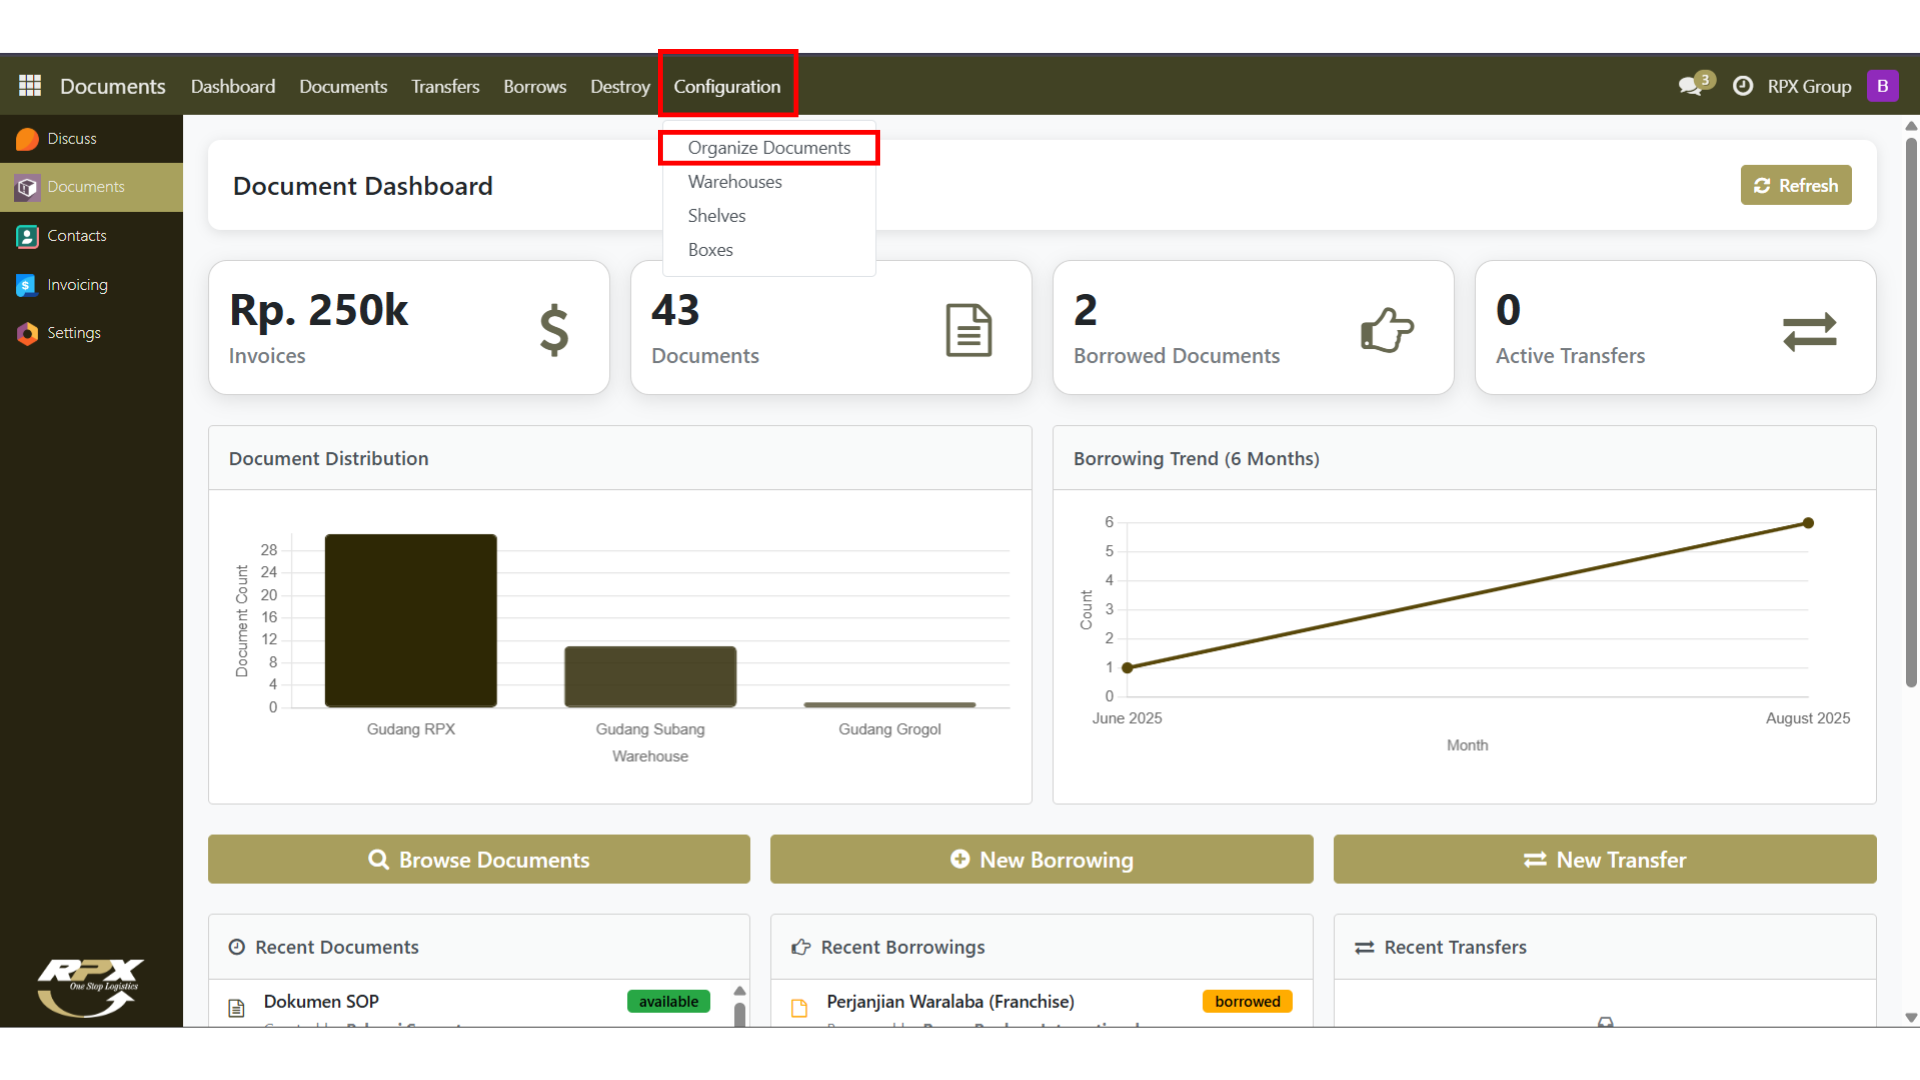Viewport: 1920px width, 1080px height.
Task: Open the RPX Group company switcher
Action: tap(1809, 86)
